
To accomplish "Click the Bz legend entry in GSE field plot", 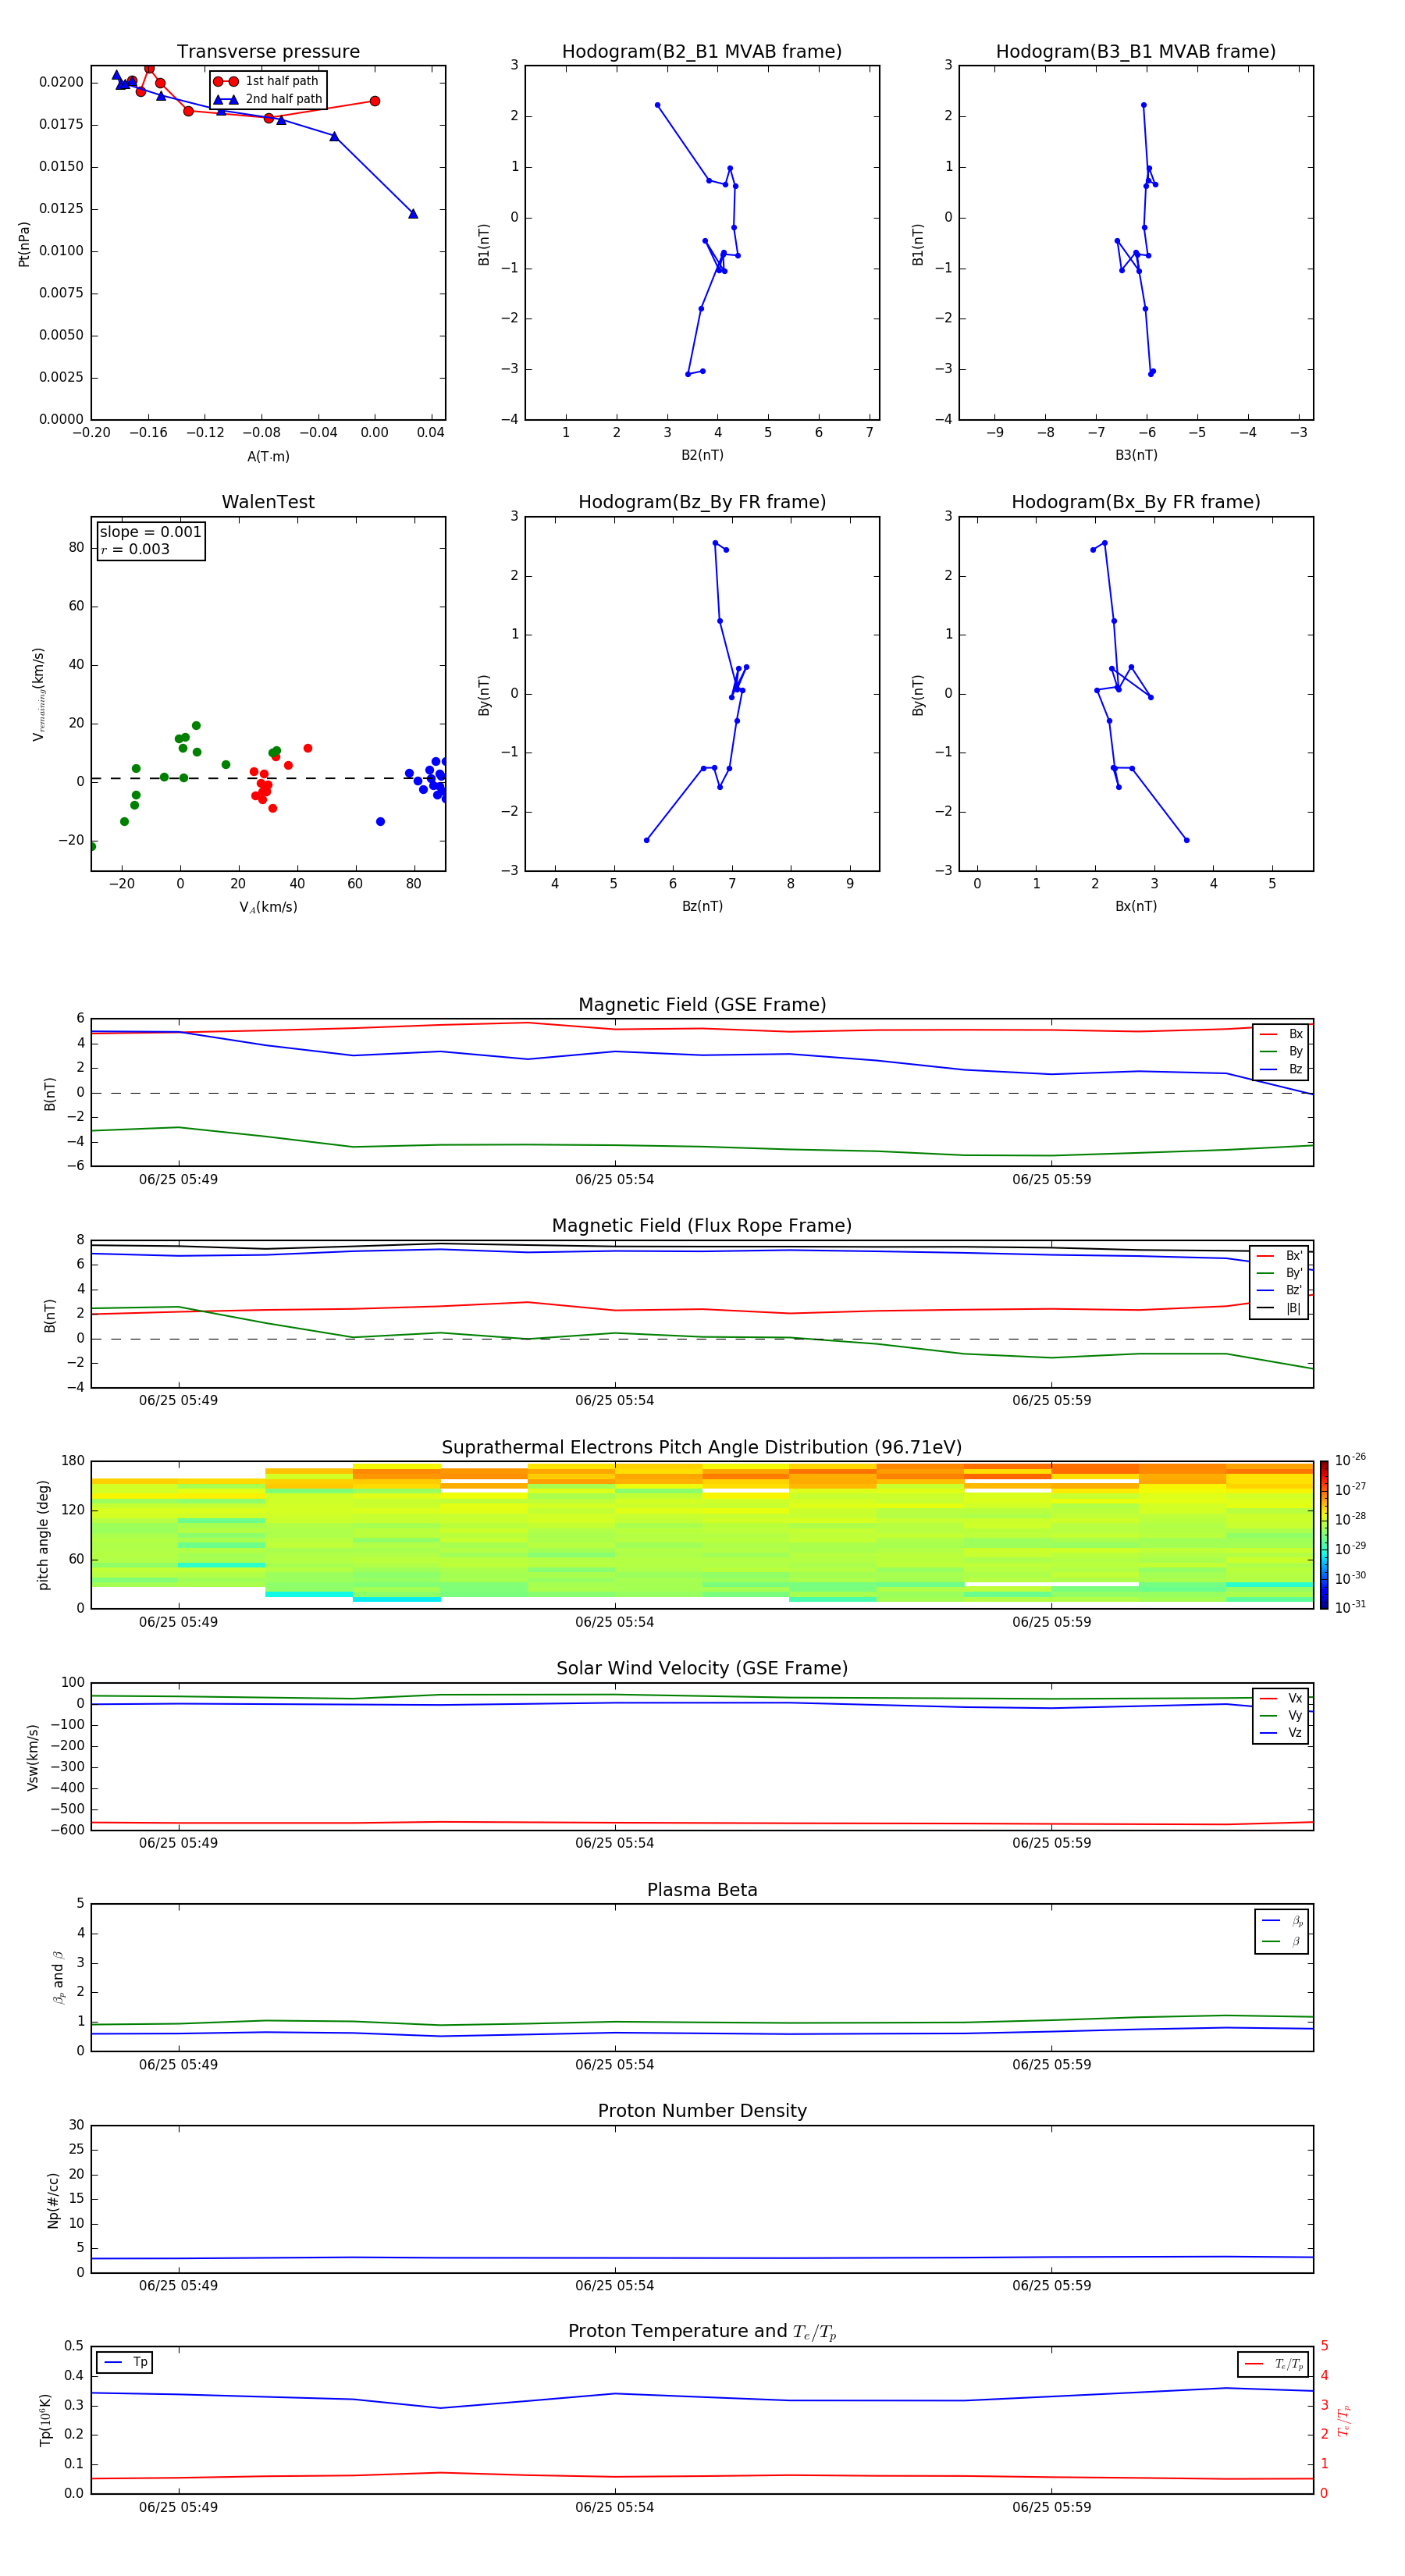I will pos(1281,1069).
